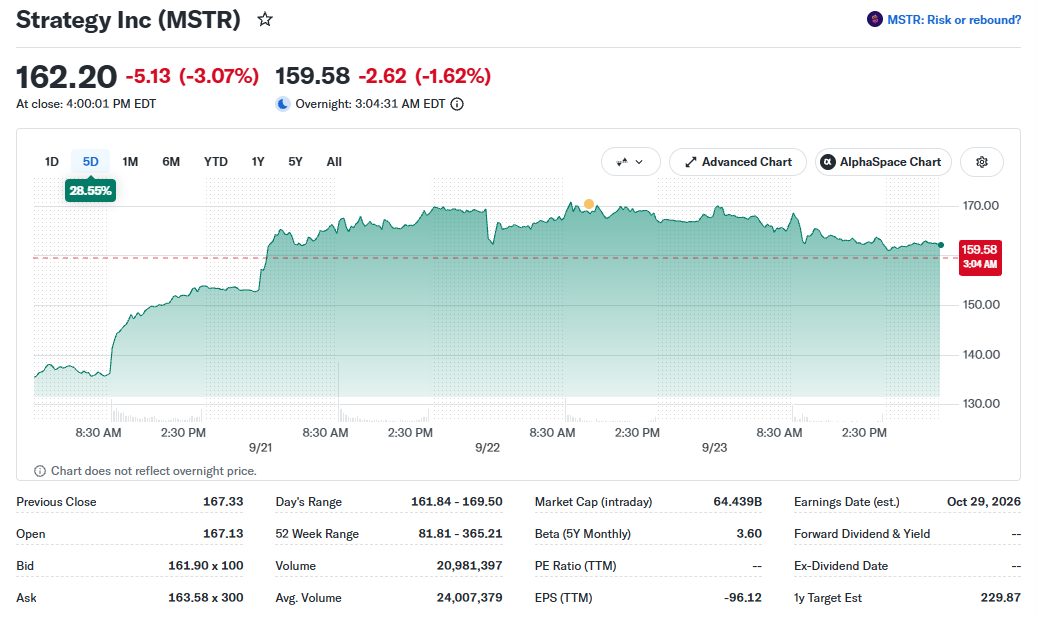Select the 1D time range
Screen dimensions: 1038x618
coord(52,162)
